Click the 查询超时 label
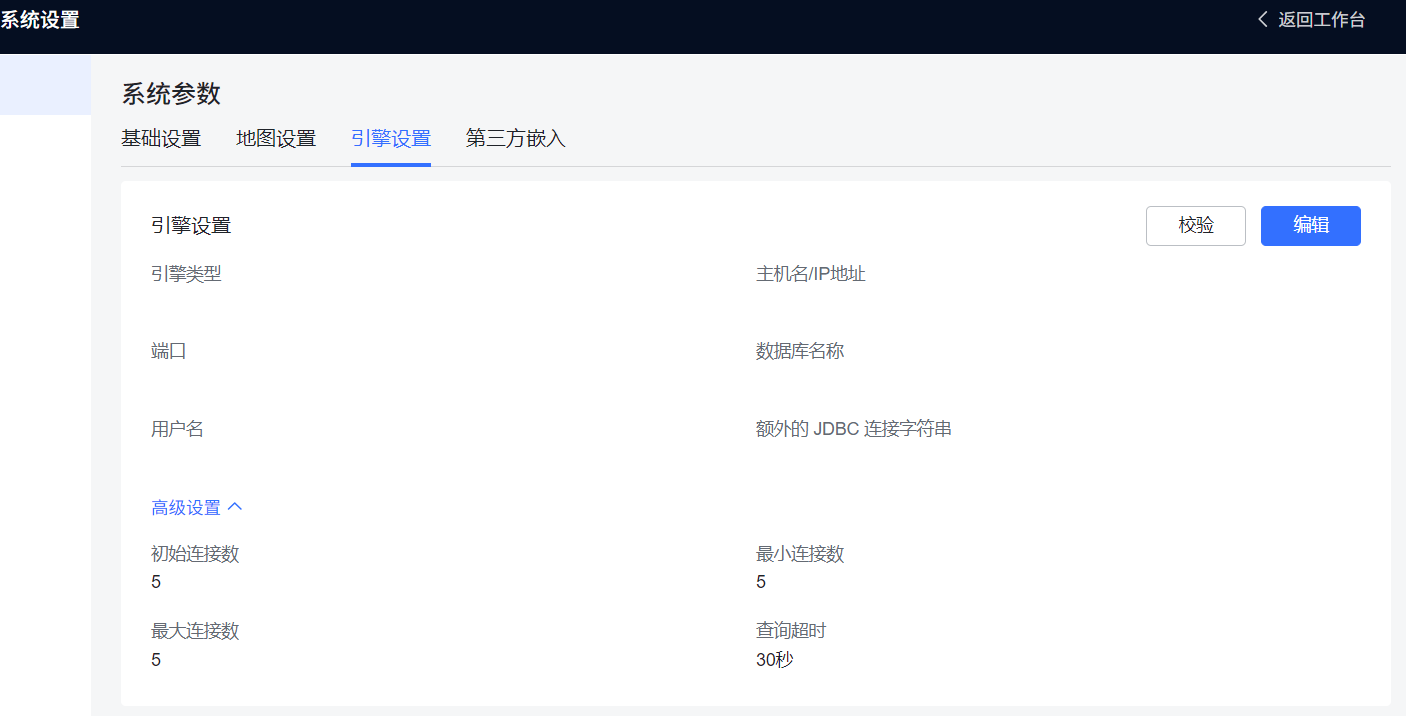This screenshot has width=1406, height=716. point(791,631)
